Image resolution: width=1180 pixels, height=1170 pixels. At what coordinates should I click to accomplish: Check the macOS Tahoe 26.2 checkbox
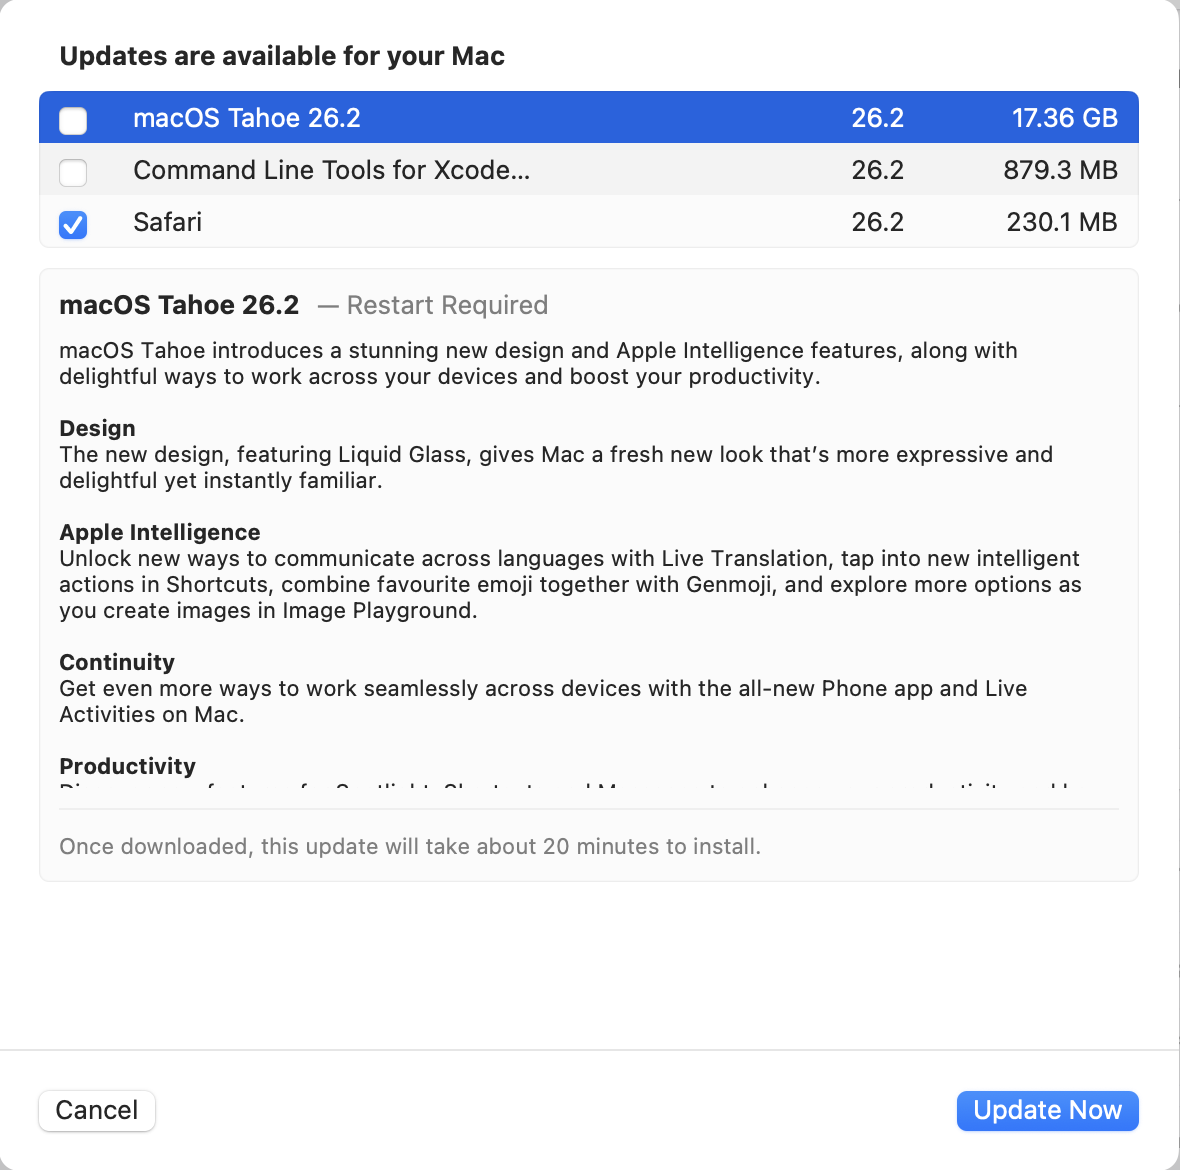(x=73, y=120)
